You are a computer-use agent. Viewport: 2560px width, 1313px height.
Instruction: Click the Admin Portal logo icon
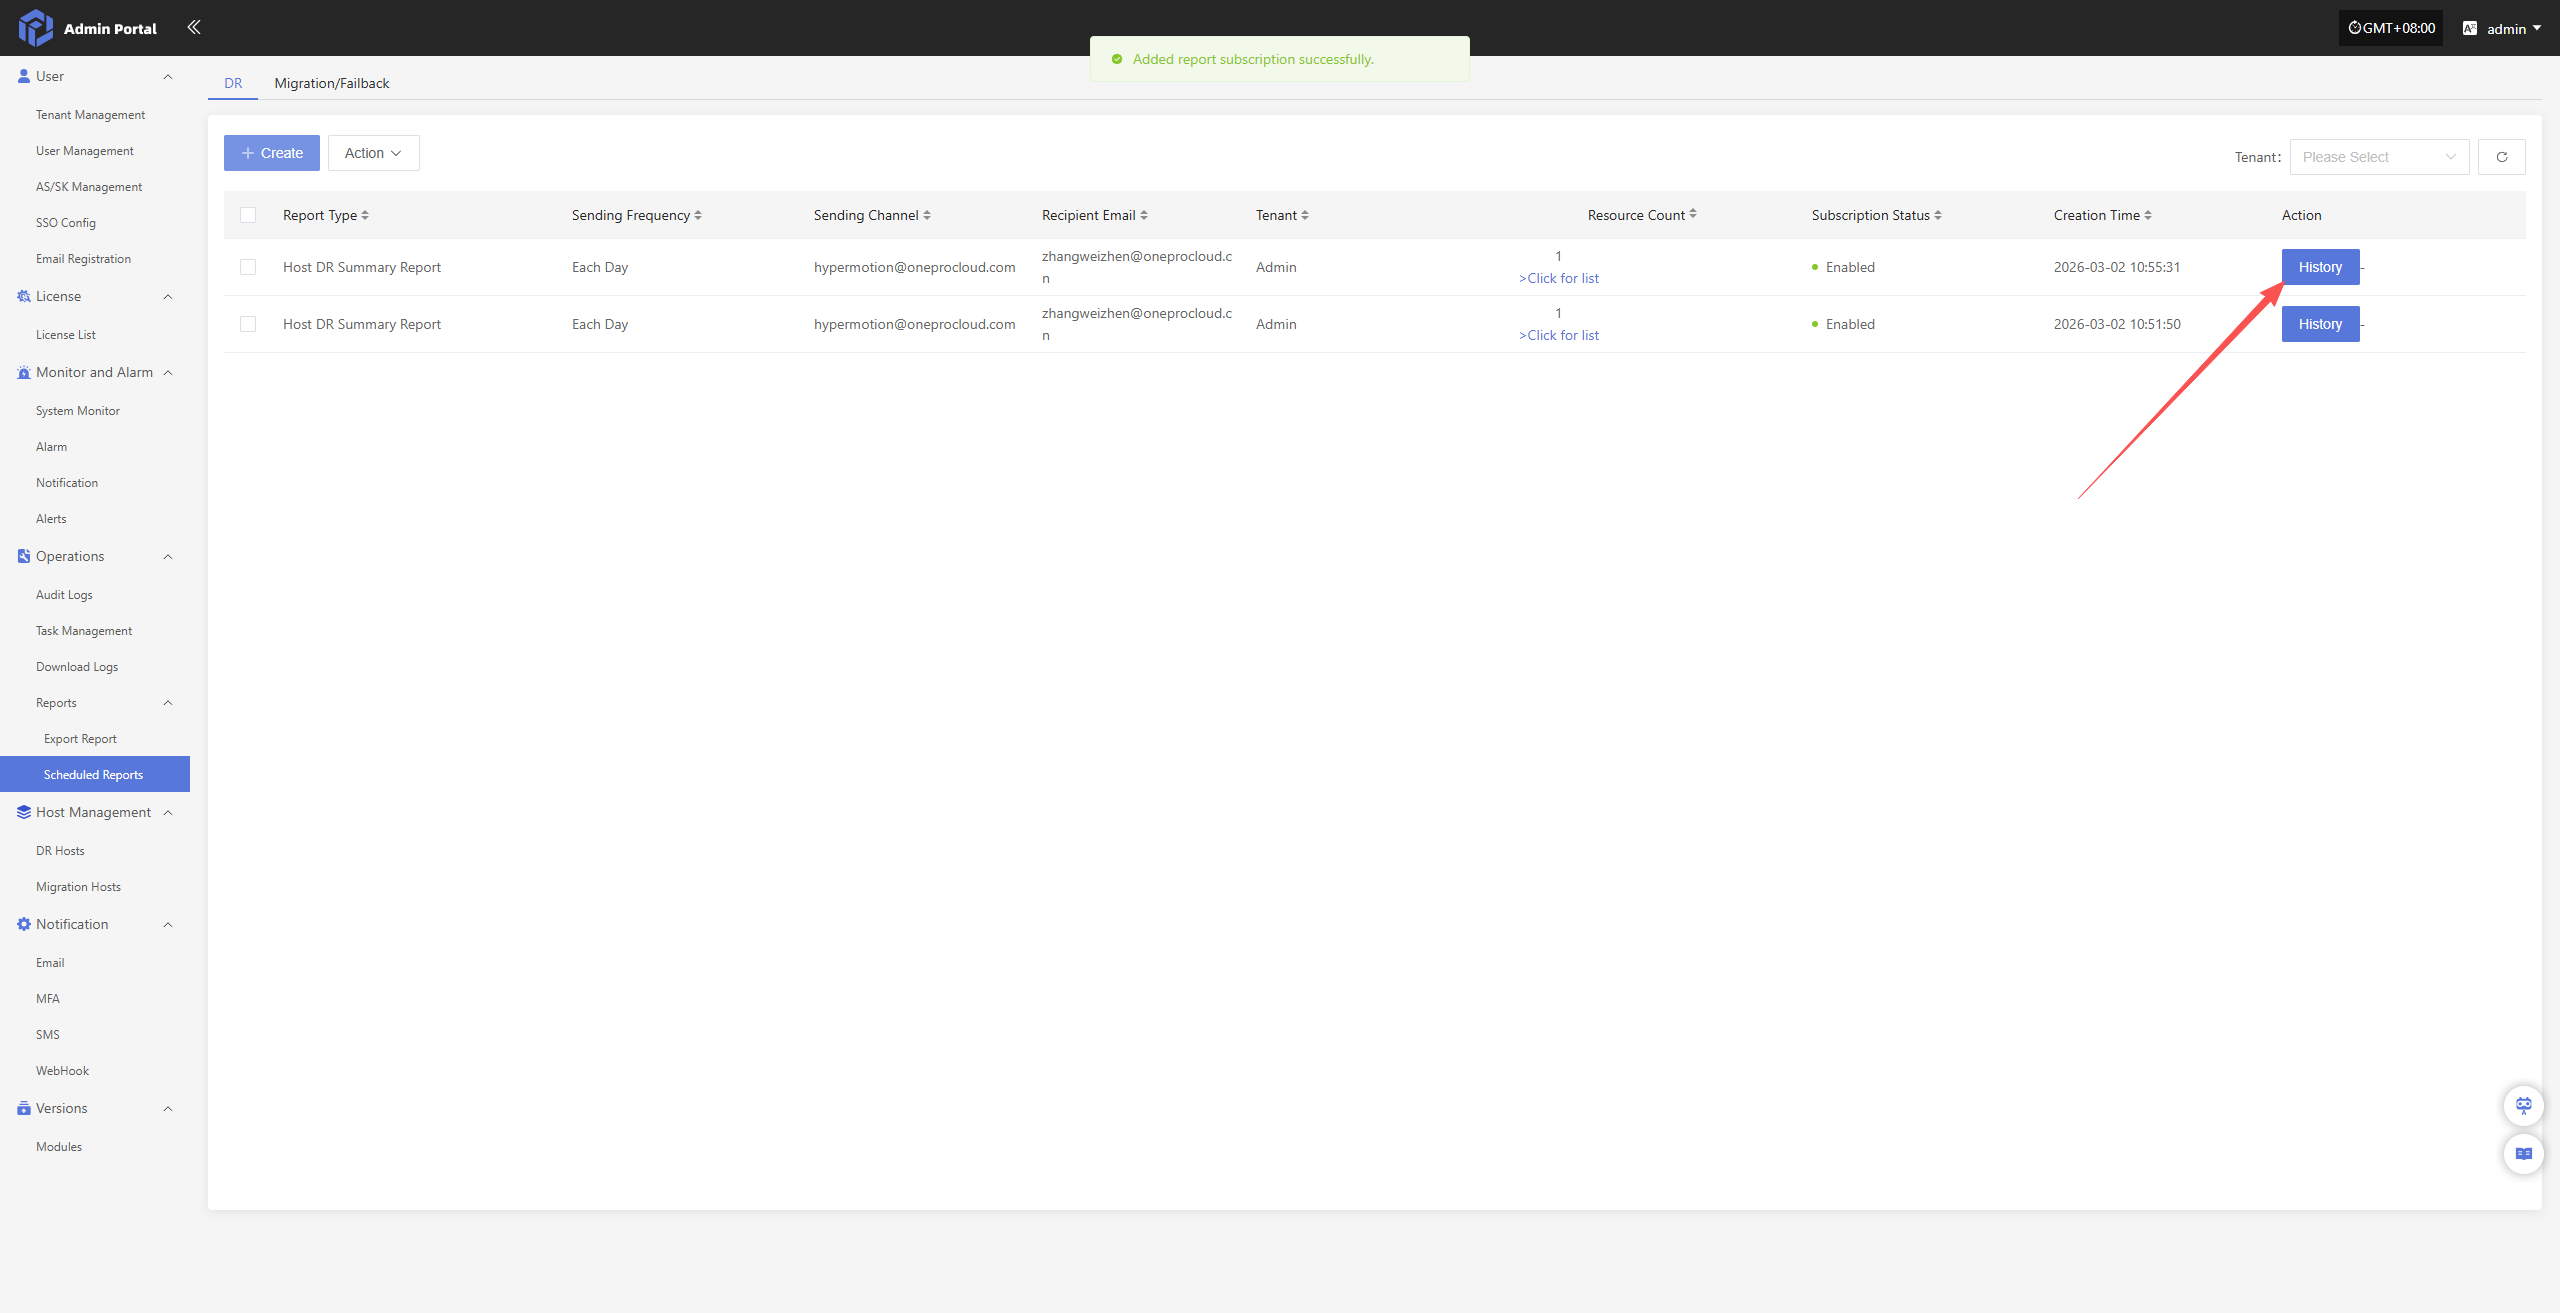(x=35, y=28)
